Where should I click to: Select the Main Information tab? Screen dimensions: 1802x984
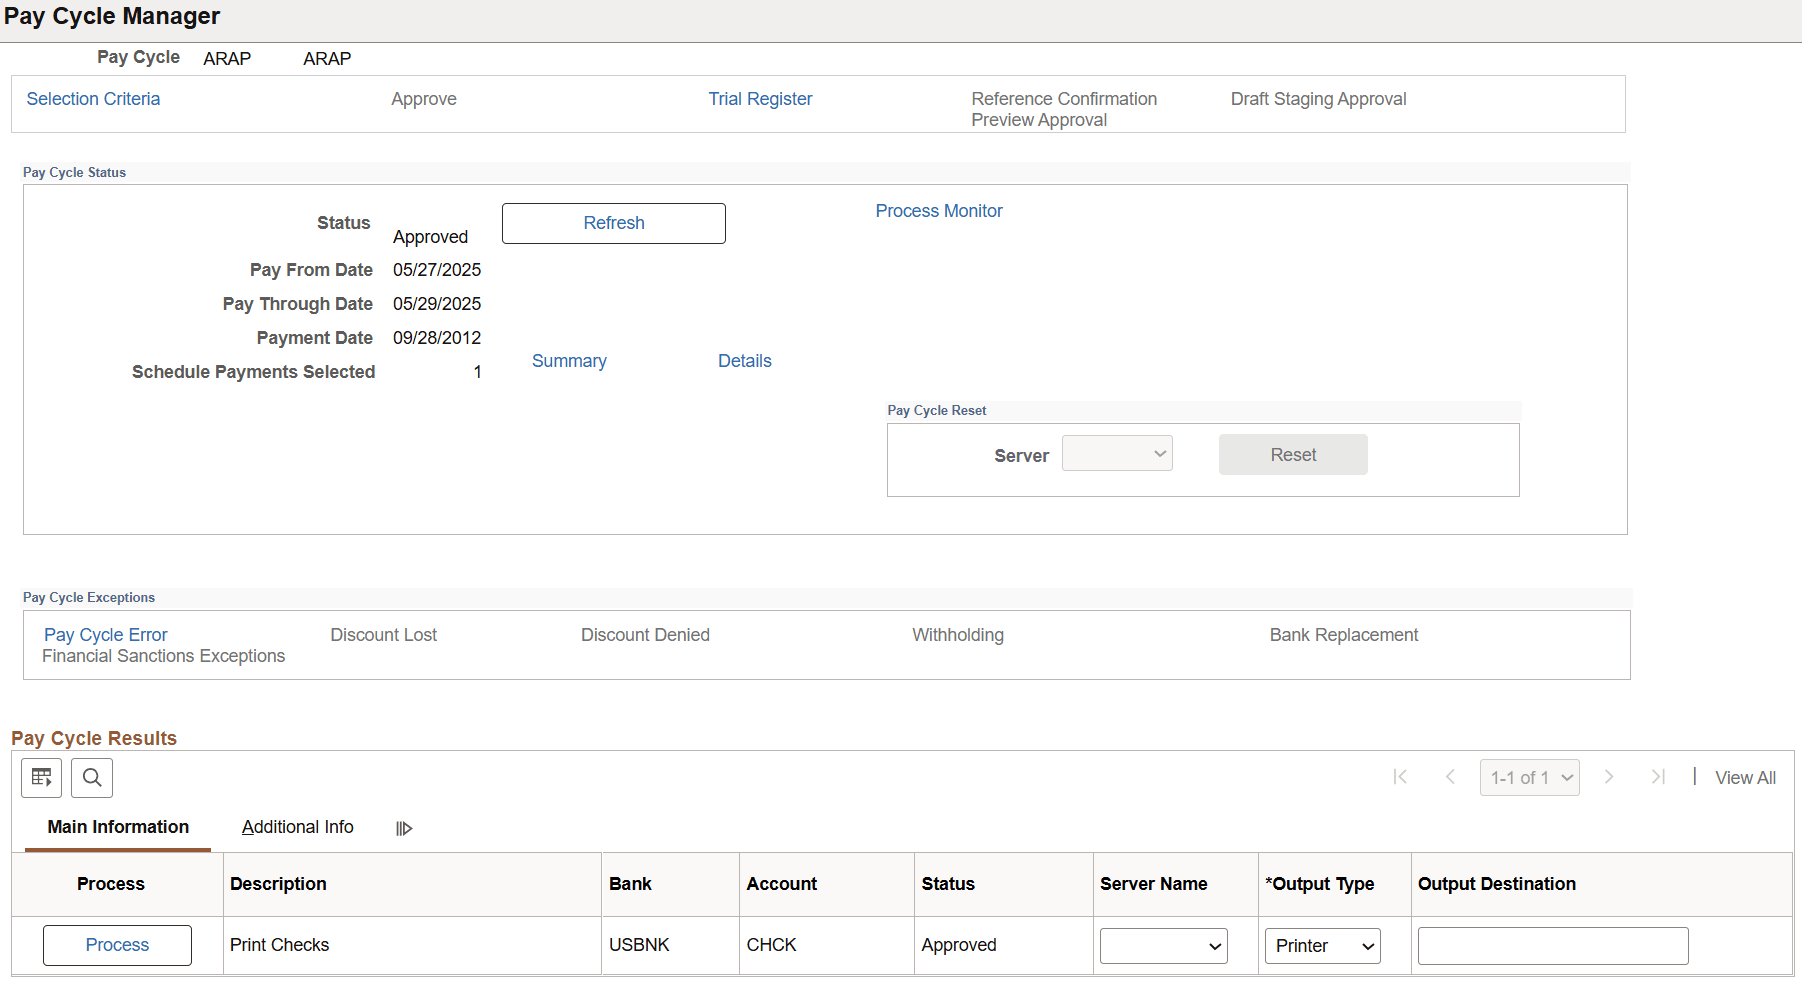117,827
